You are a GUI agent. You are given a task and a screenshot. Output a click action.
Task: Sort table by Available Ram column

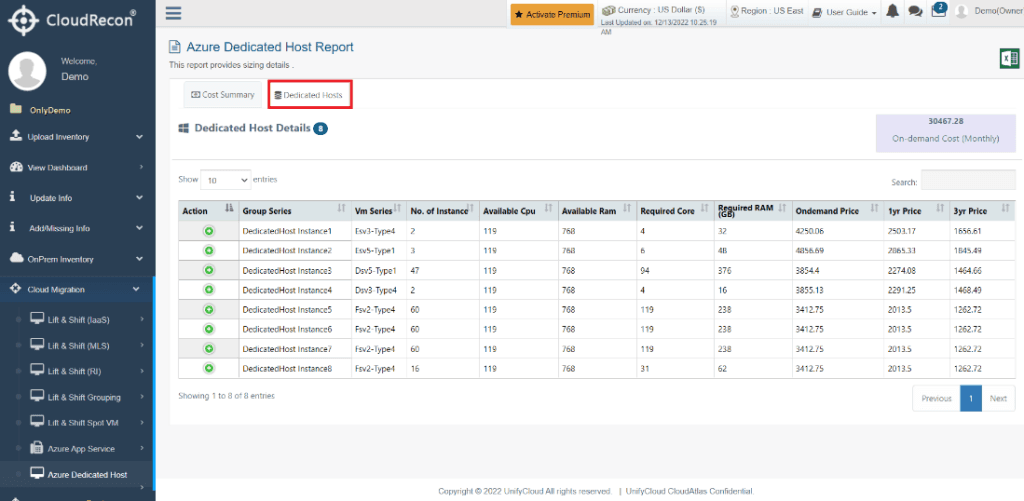pos(597,210)
